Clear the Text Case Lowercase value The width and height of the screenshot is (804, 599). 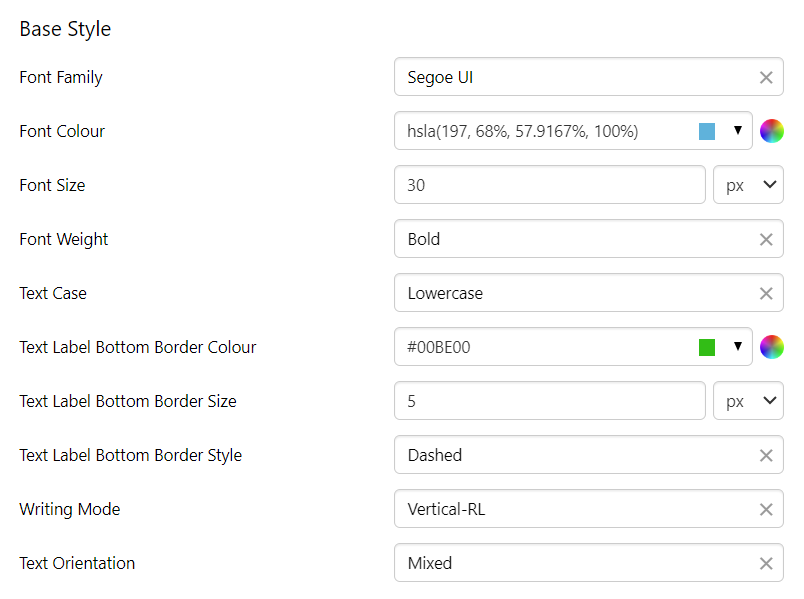click(766, 293)
